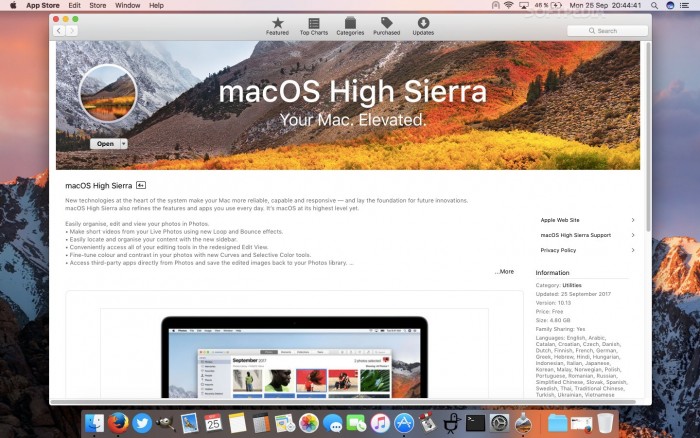Image resolution: width=700 pixels, height=438 pixels.
Task: Click the App Store search field
Action: (607, 31)
